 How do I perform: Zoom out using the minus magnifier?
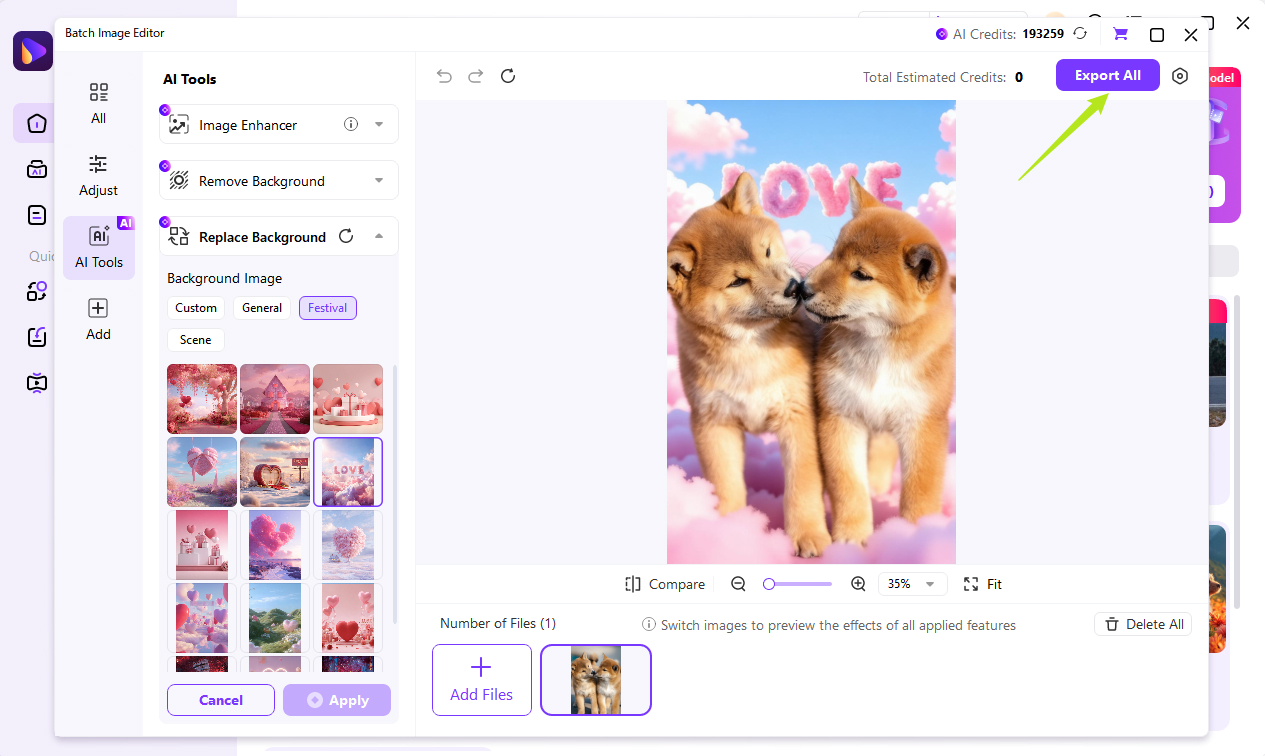point(738,584)
